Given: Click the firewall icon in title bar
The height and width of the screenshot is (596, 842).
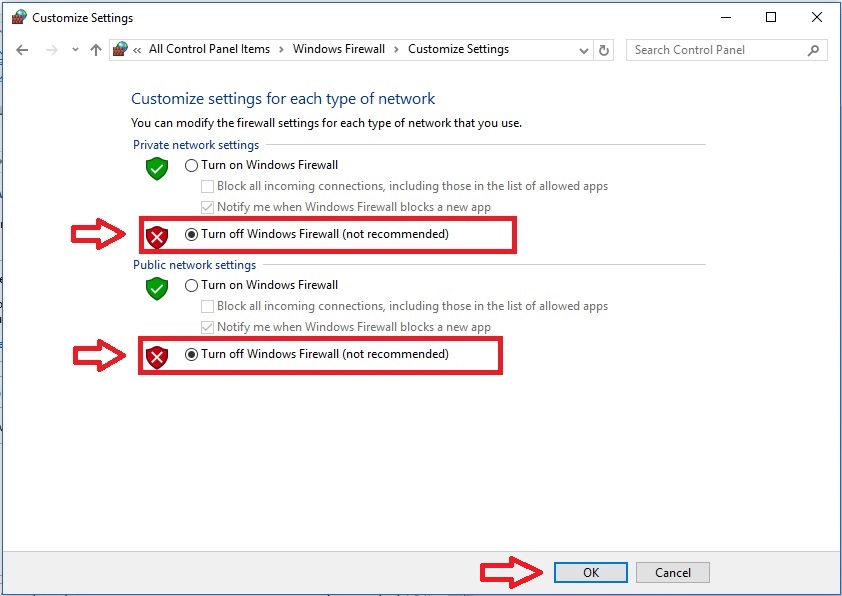Looking at the screenshot, I should [19, 17].
